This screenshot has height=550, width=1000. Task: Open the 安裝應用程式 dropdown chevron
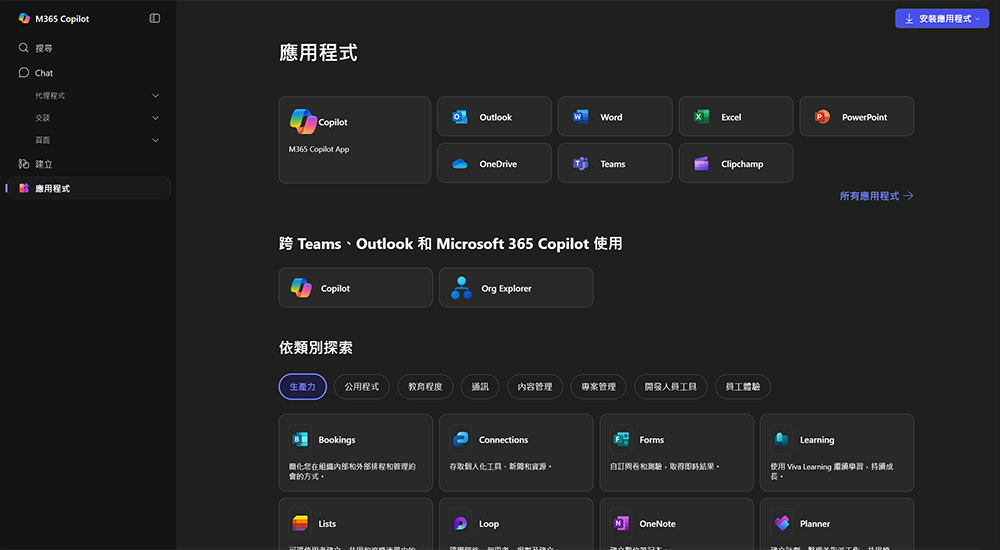click(978, 19)
